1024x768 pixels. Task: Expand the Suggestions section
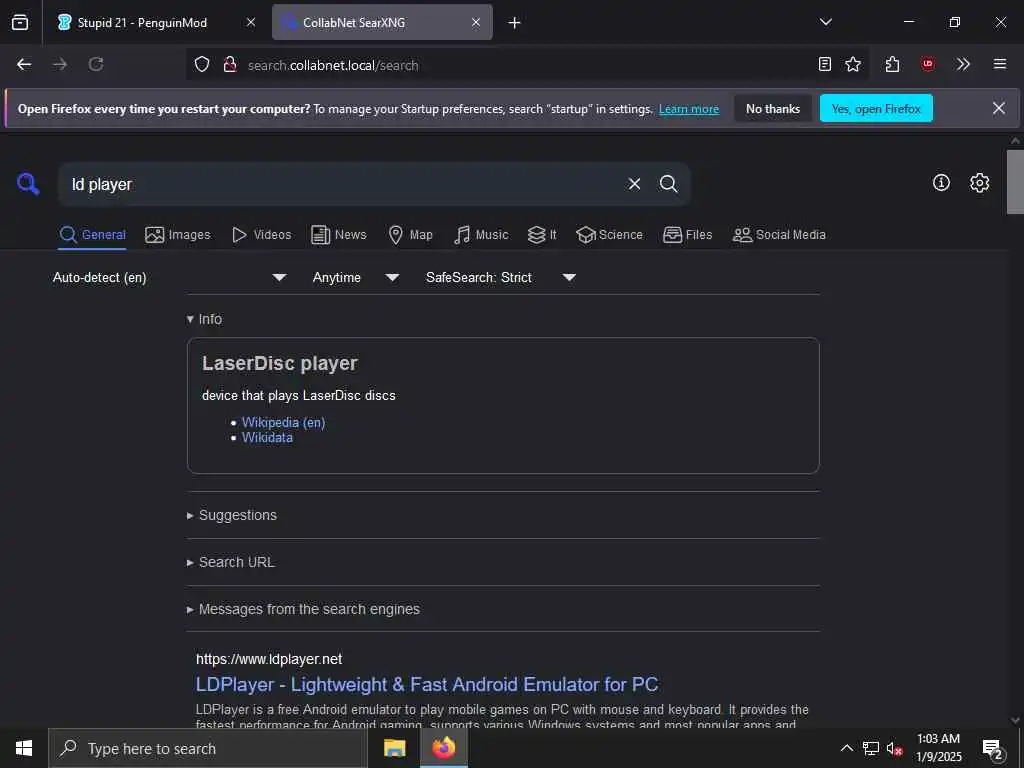coord(232,515)
